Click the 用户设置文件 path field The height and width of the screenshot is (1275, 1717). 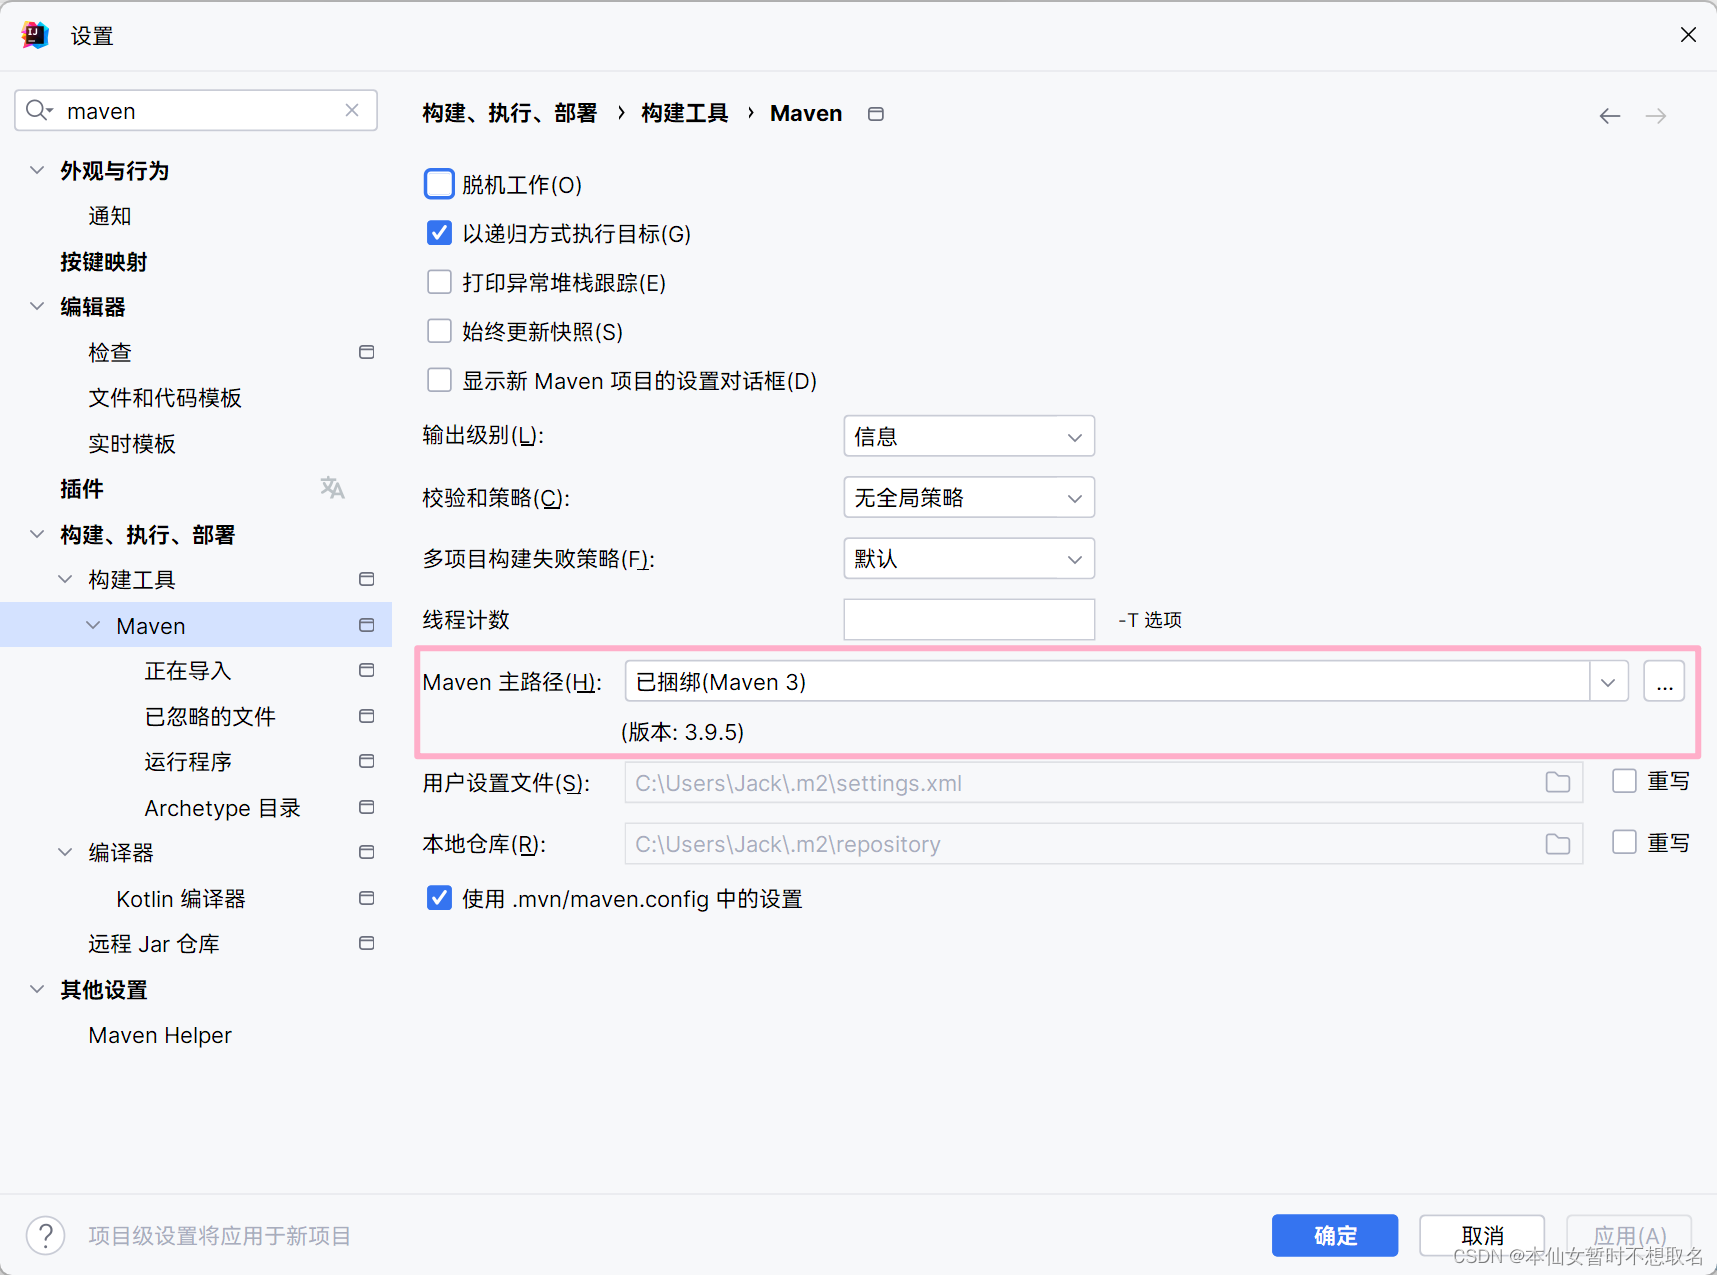(1103, 783)
